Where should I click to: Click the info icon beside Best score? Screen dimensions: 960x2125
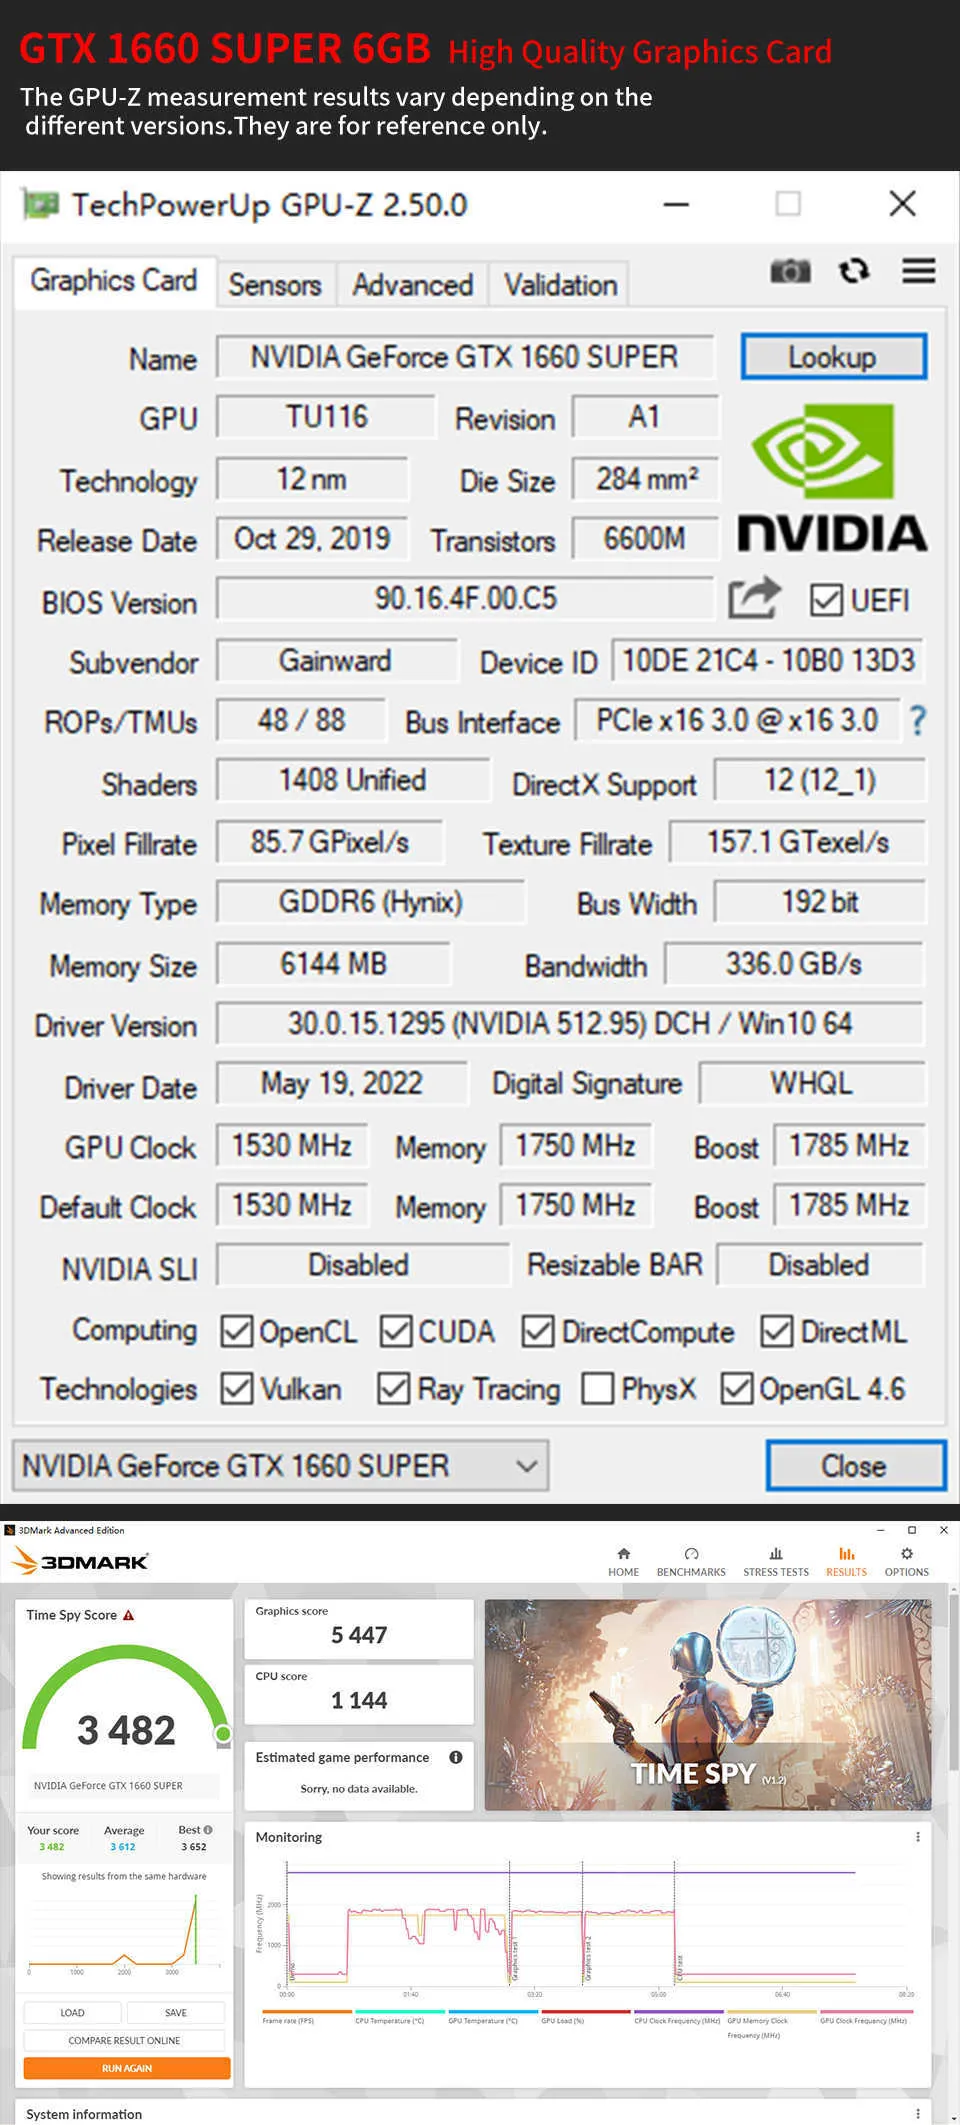(x=207, y=1830)
